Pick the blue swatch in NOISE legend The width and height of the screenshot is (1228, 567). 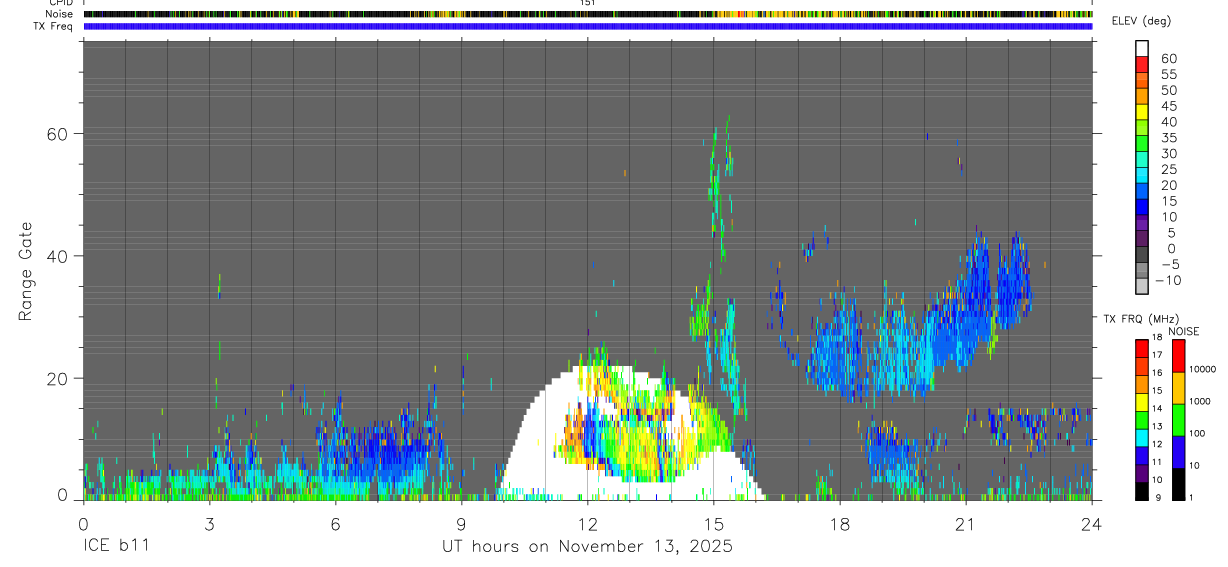pos(1178,451)
